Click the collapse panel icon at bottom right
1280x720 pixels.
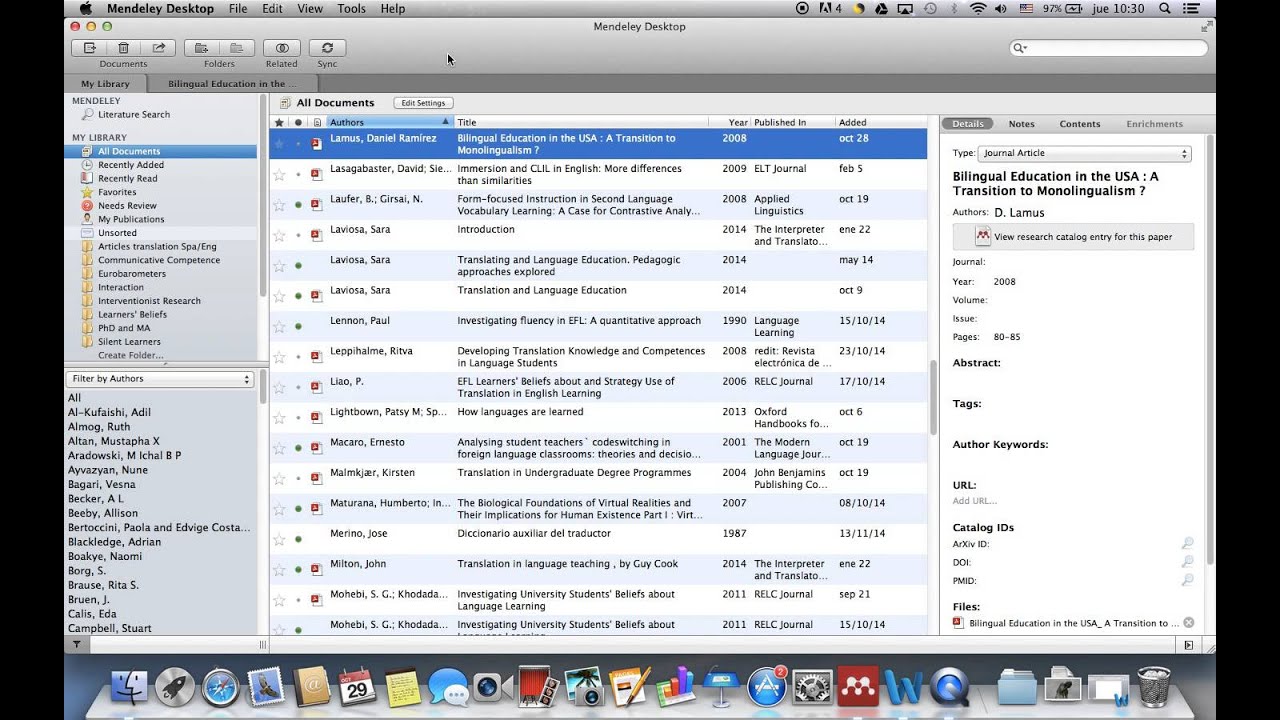click(x=1188, y=646)
